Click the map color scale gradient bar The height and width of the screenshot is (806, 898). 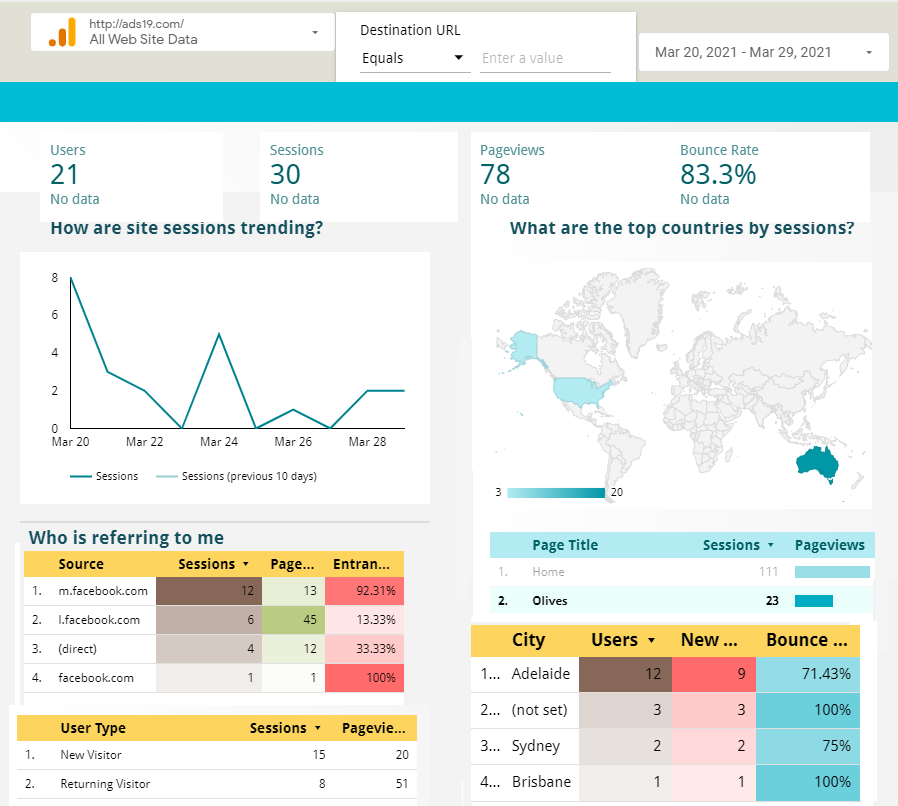(556, 492)
